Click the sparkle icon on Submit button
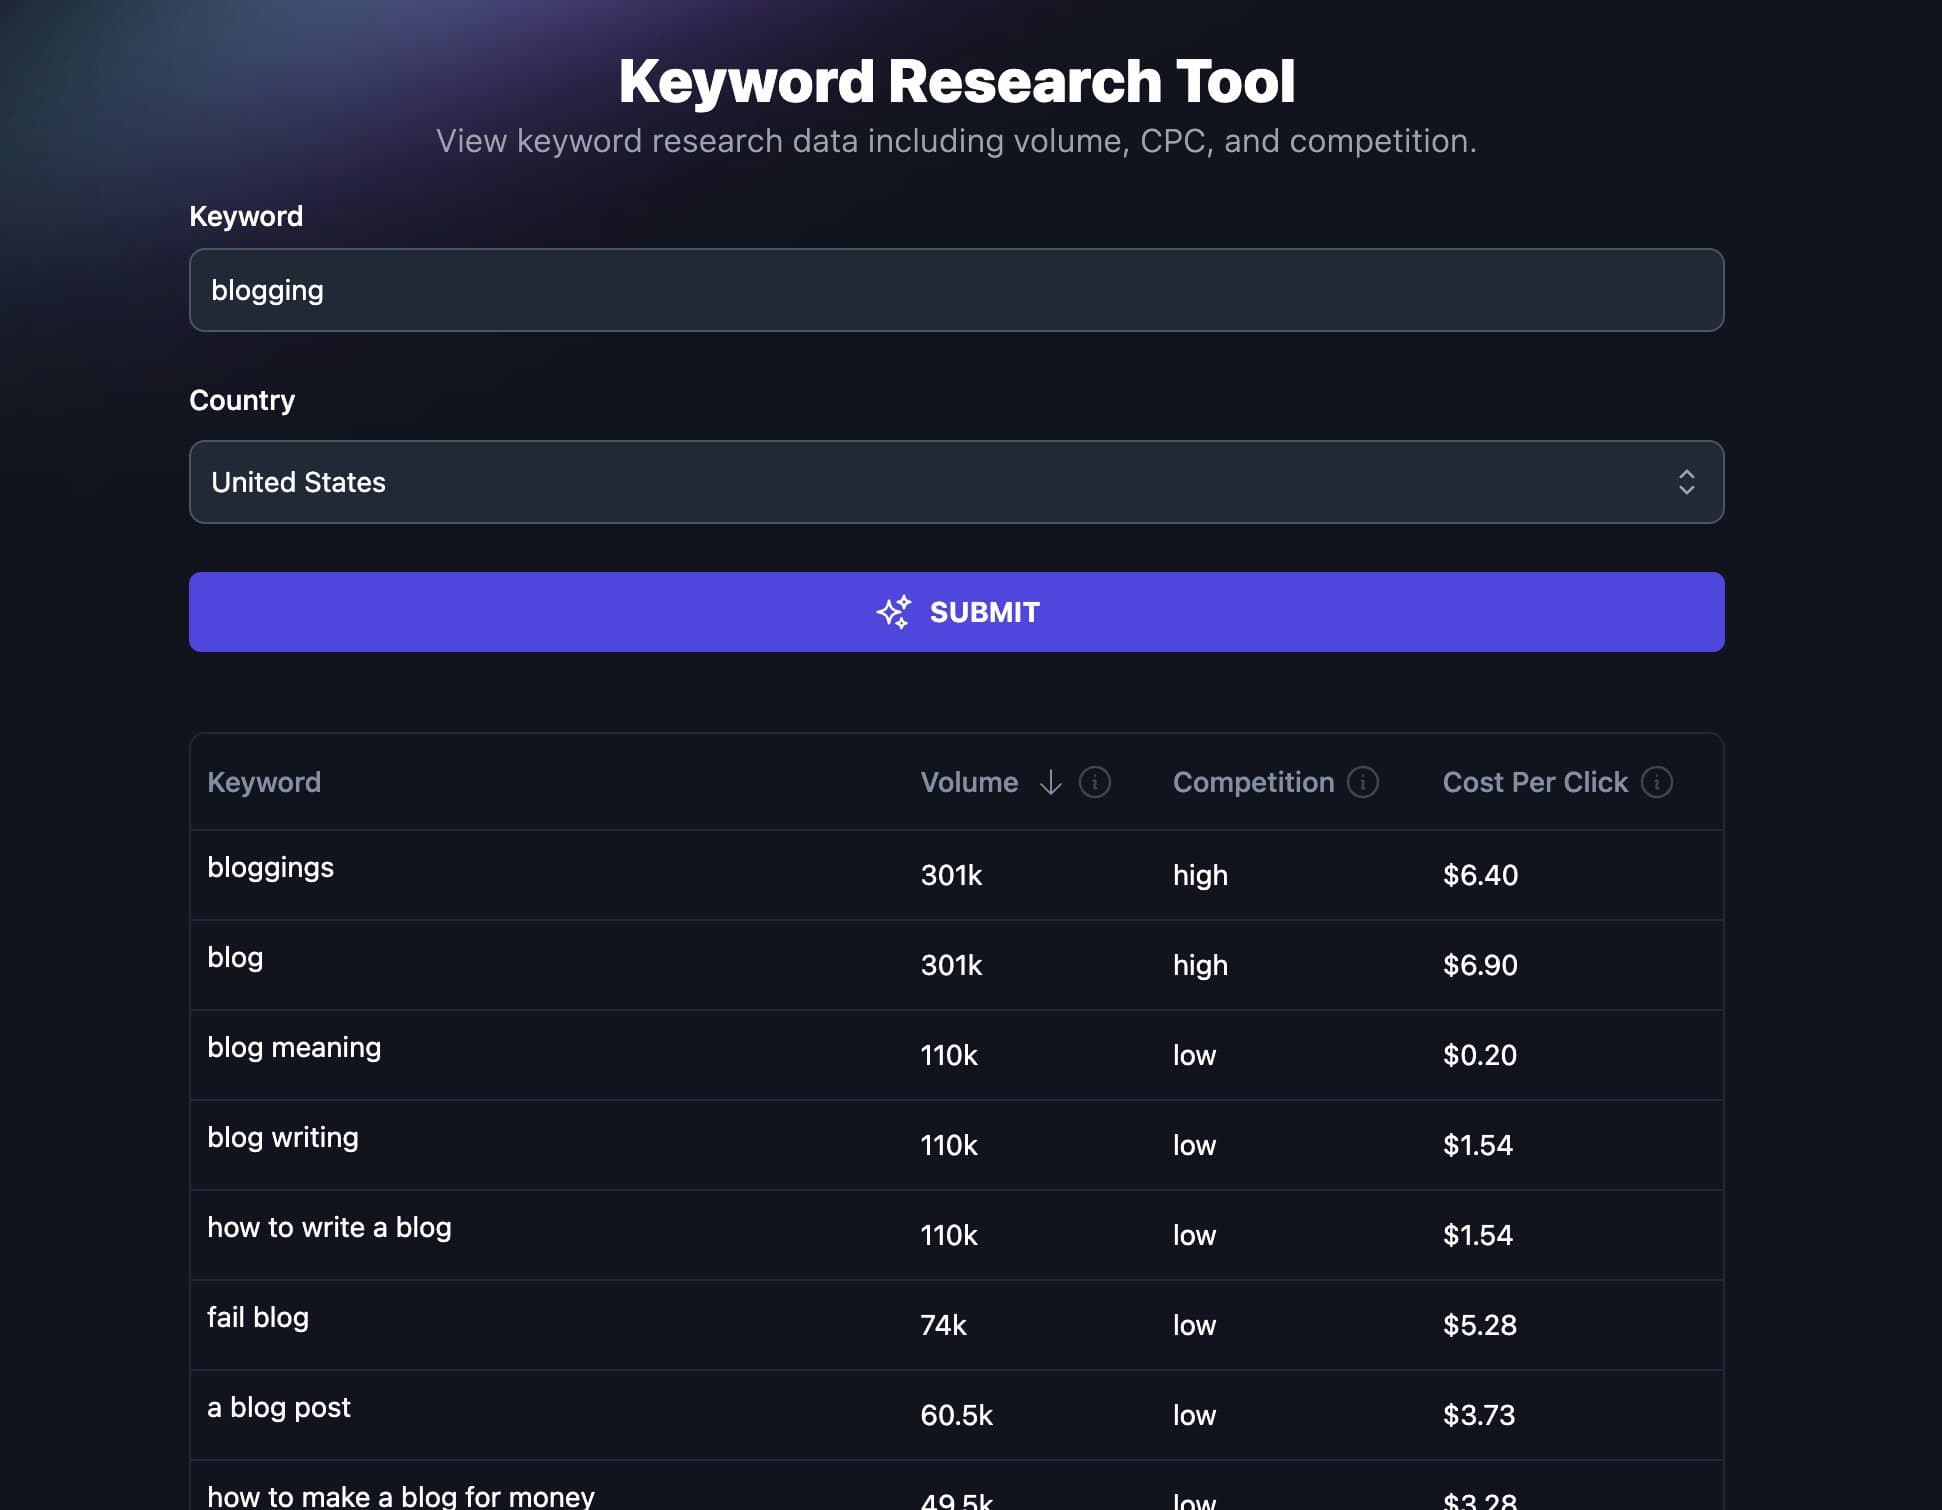 894,612
